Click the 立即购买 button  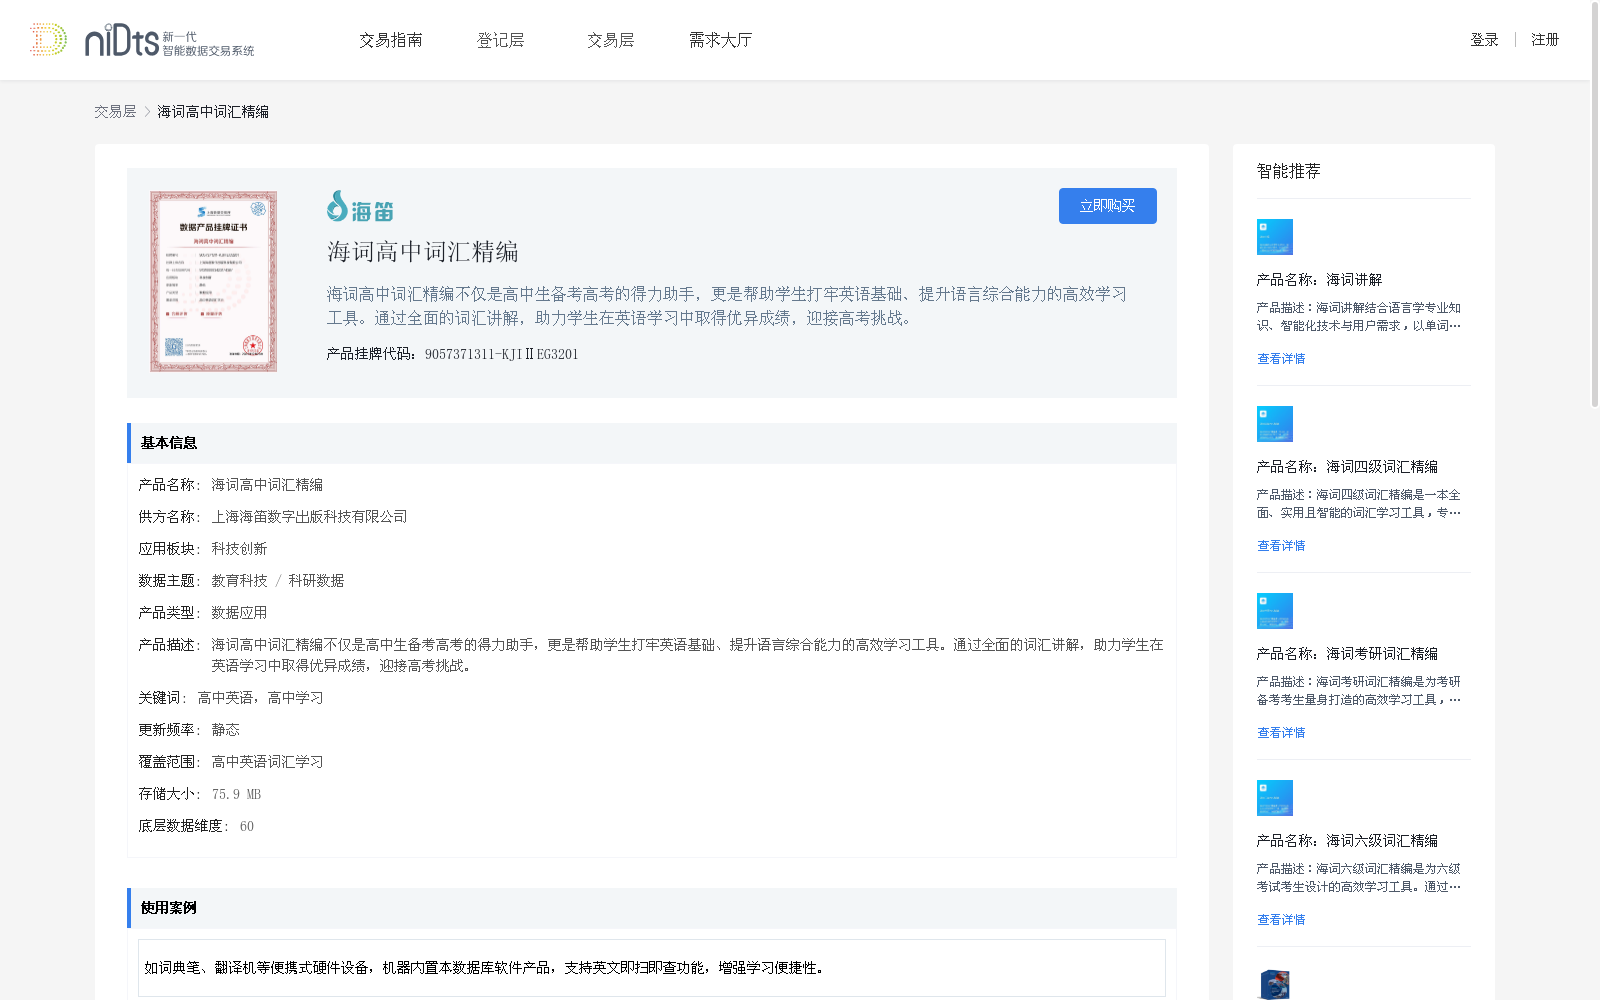tap(1108, 206)
